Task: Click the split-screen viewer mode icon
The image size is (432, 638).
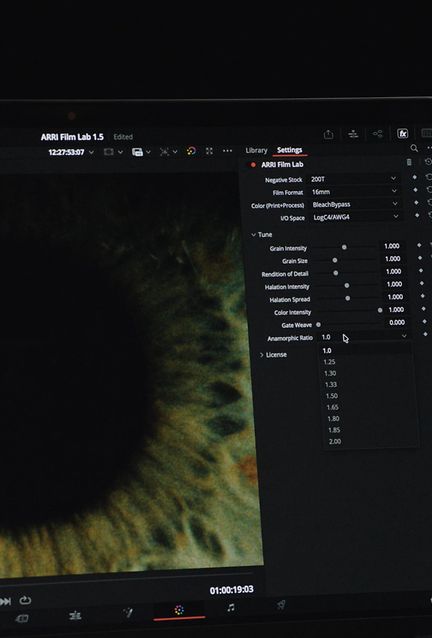Action: coord(109,152)
